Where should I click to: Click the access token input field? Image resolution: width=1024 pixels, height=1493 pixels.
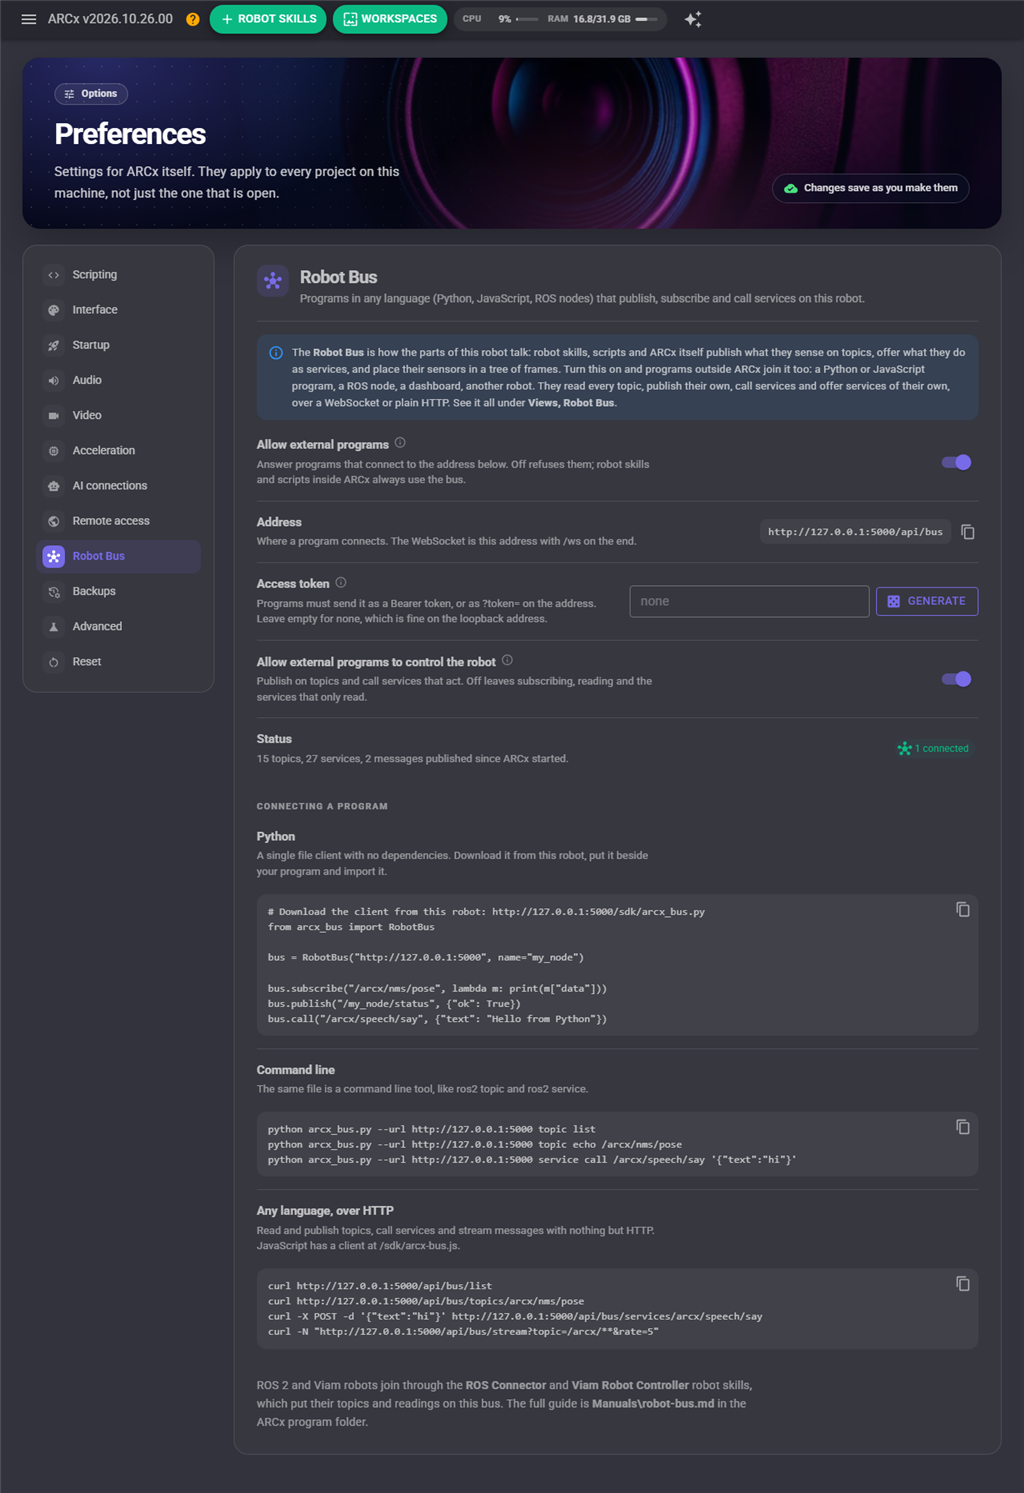pos(749,601)
